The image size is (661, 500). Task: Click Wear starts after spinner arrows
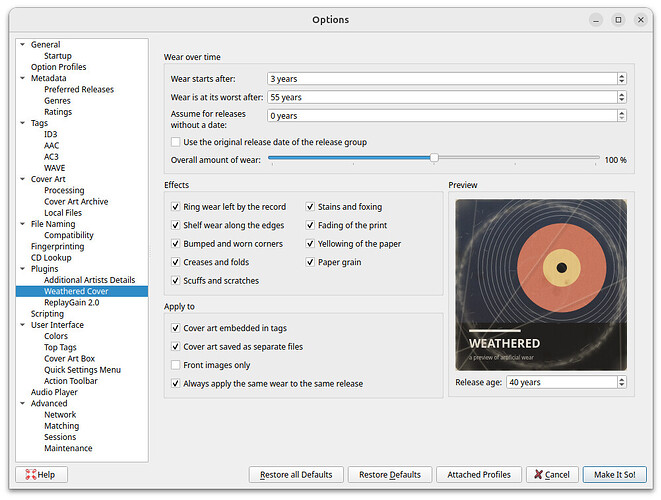point(621,78)
